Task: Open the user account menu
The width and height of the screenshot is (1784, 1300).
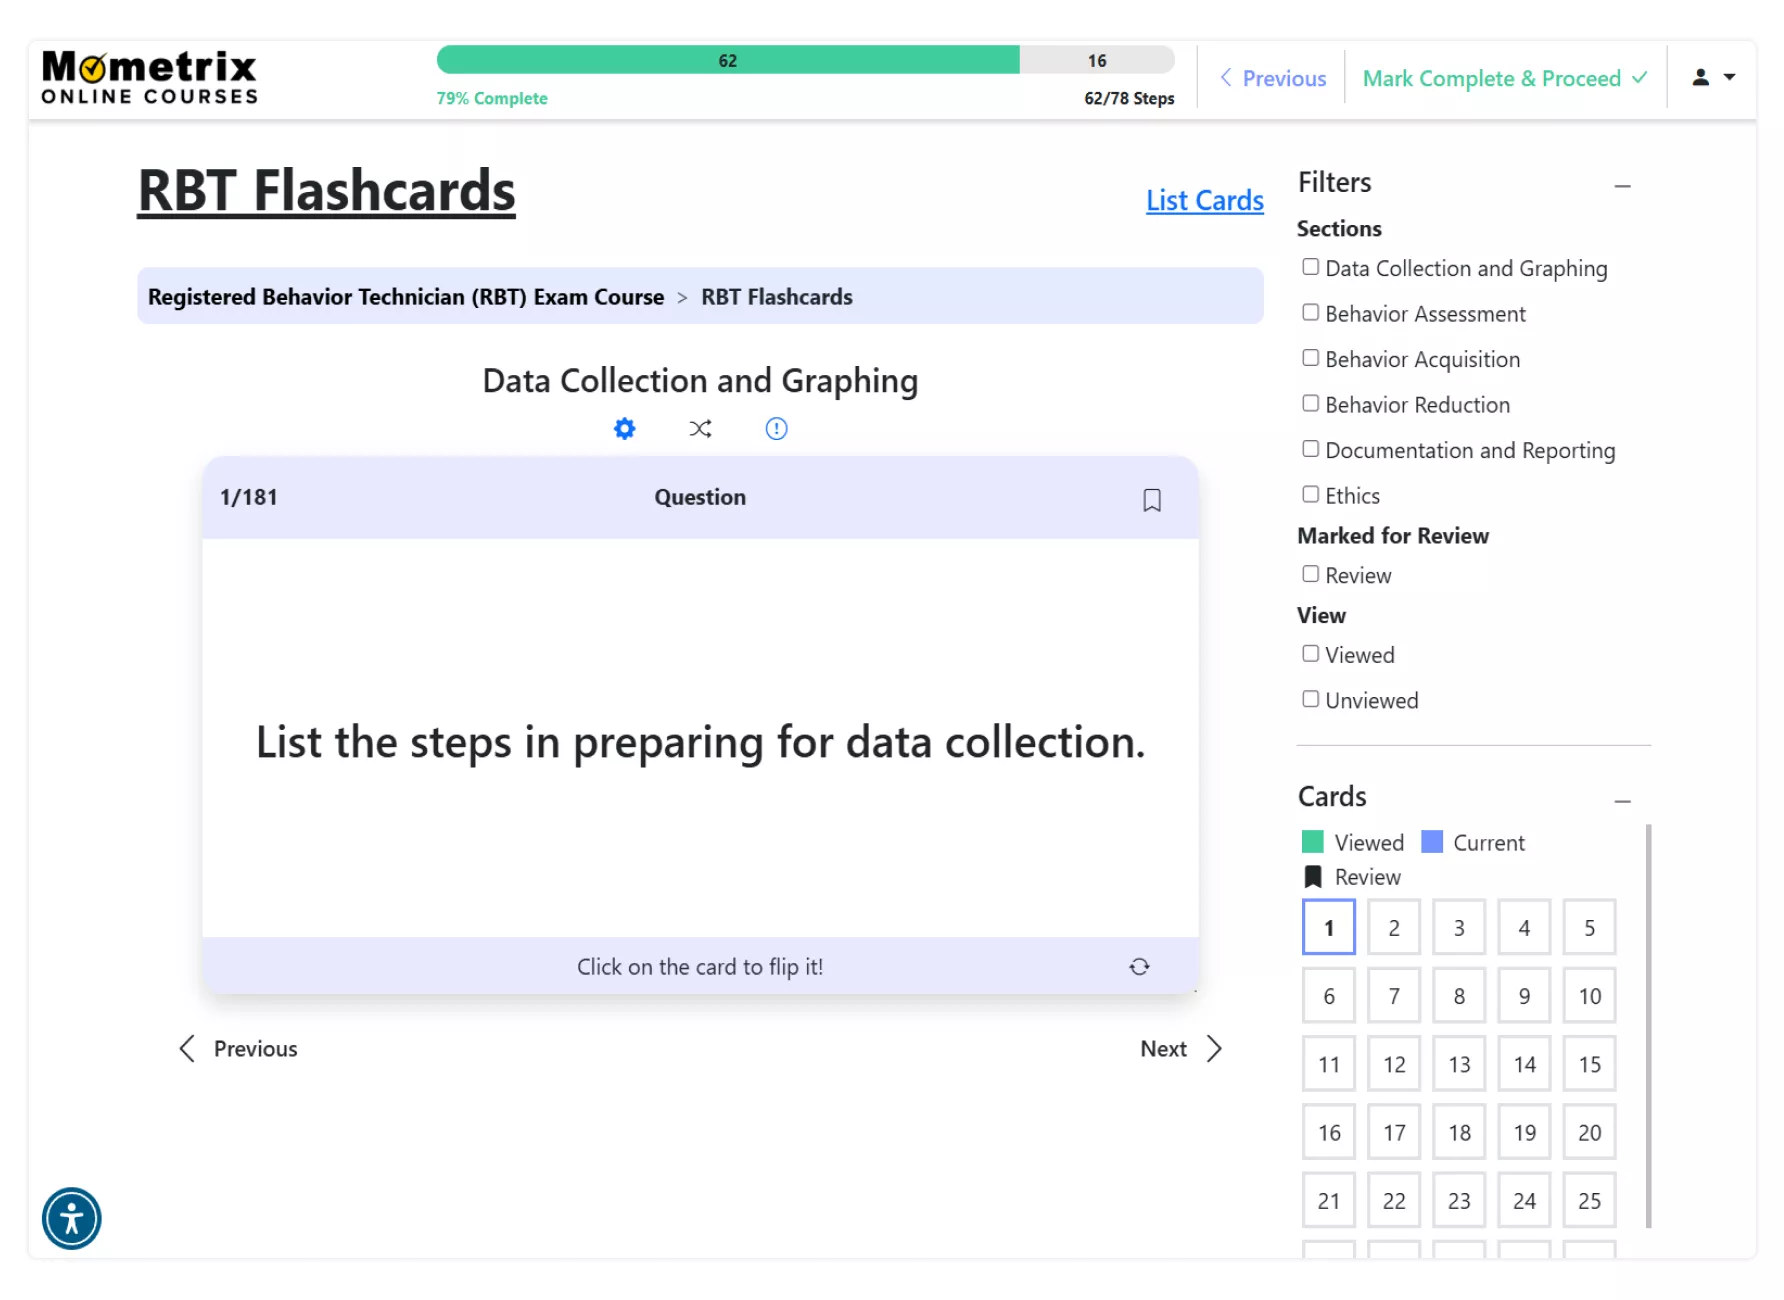Action: [1712, 78]
